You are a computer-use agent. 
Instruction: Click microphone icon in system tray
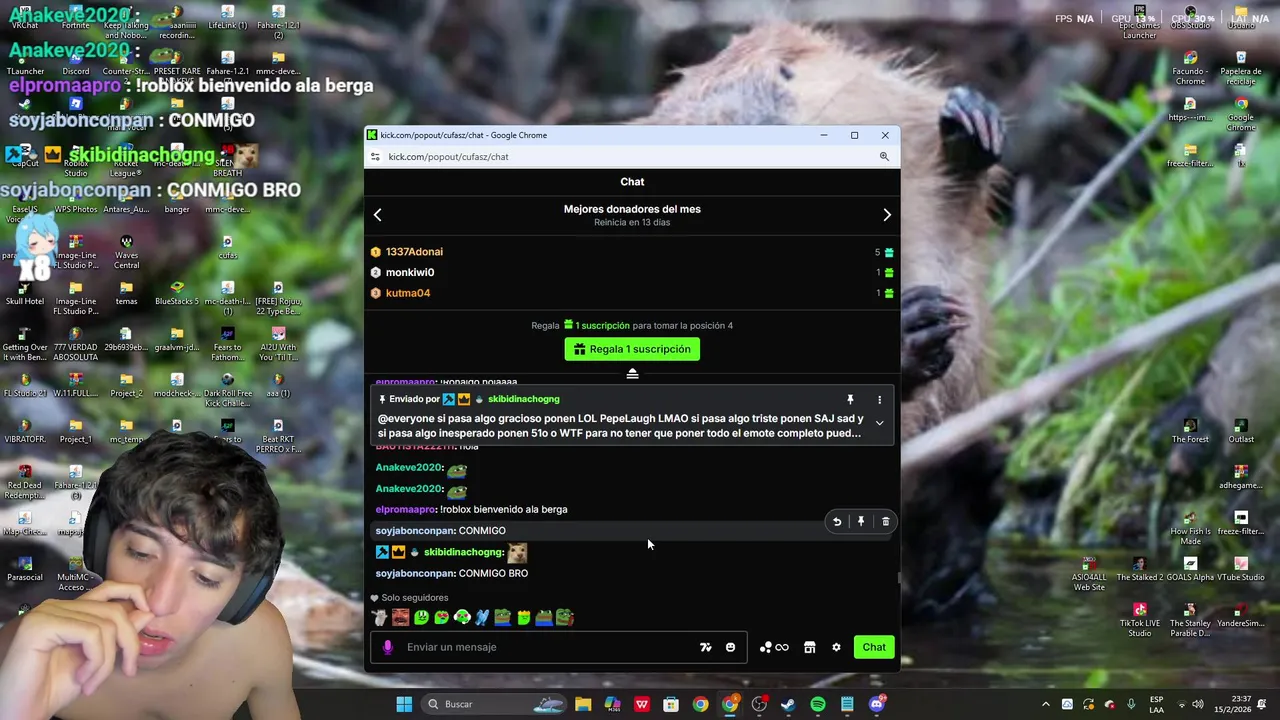tap(1131, 704)
